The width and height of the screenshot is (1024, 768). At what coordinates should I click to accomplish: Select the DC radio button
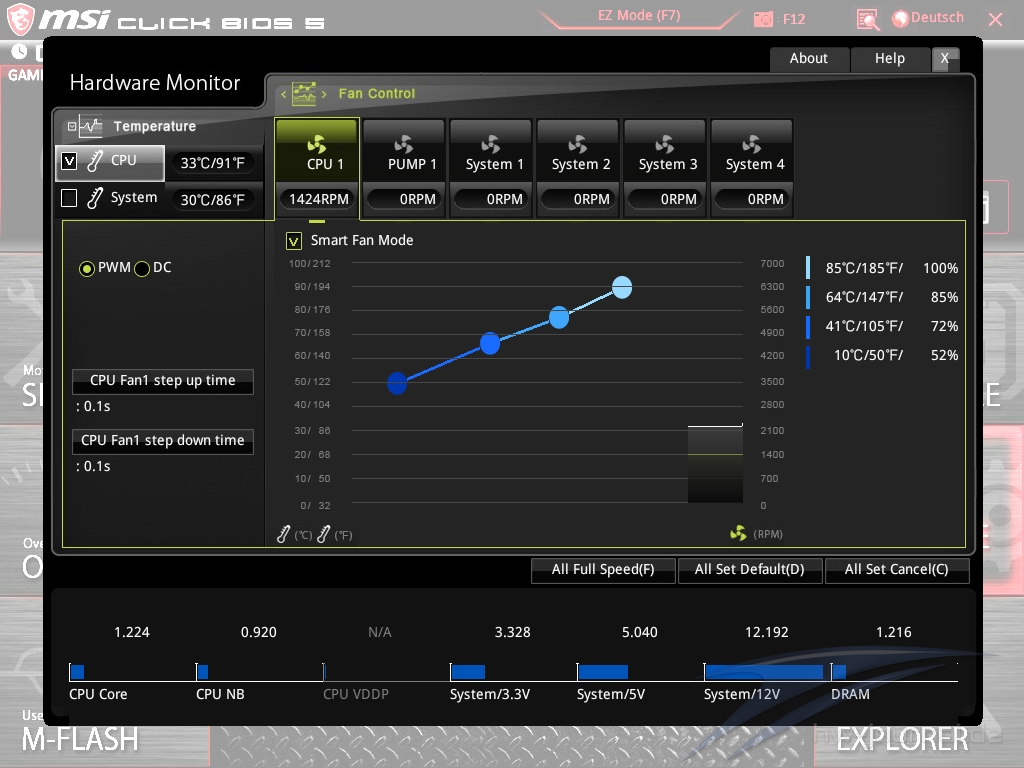[x=142, y=268]
